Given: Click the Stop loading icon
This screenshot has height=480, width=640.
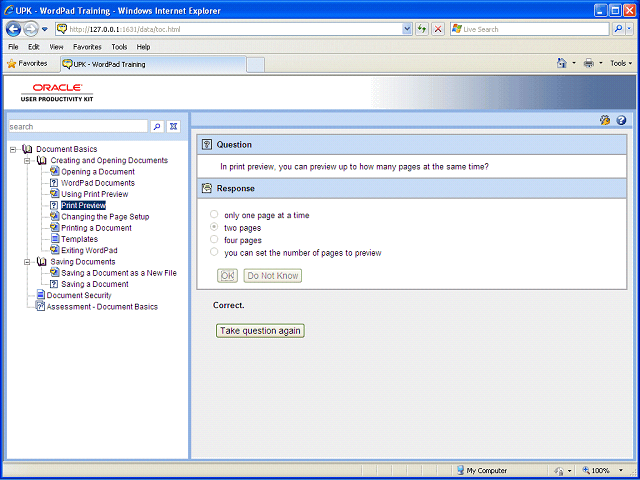Looking at the screenshot, I should tap(438, 29).
